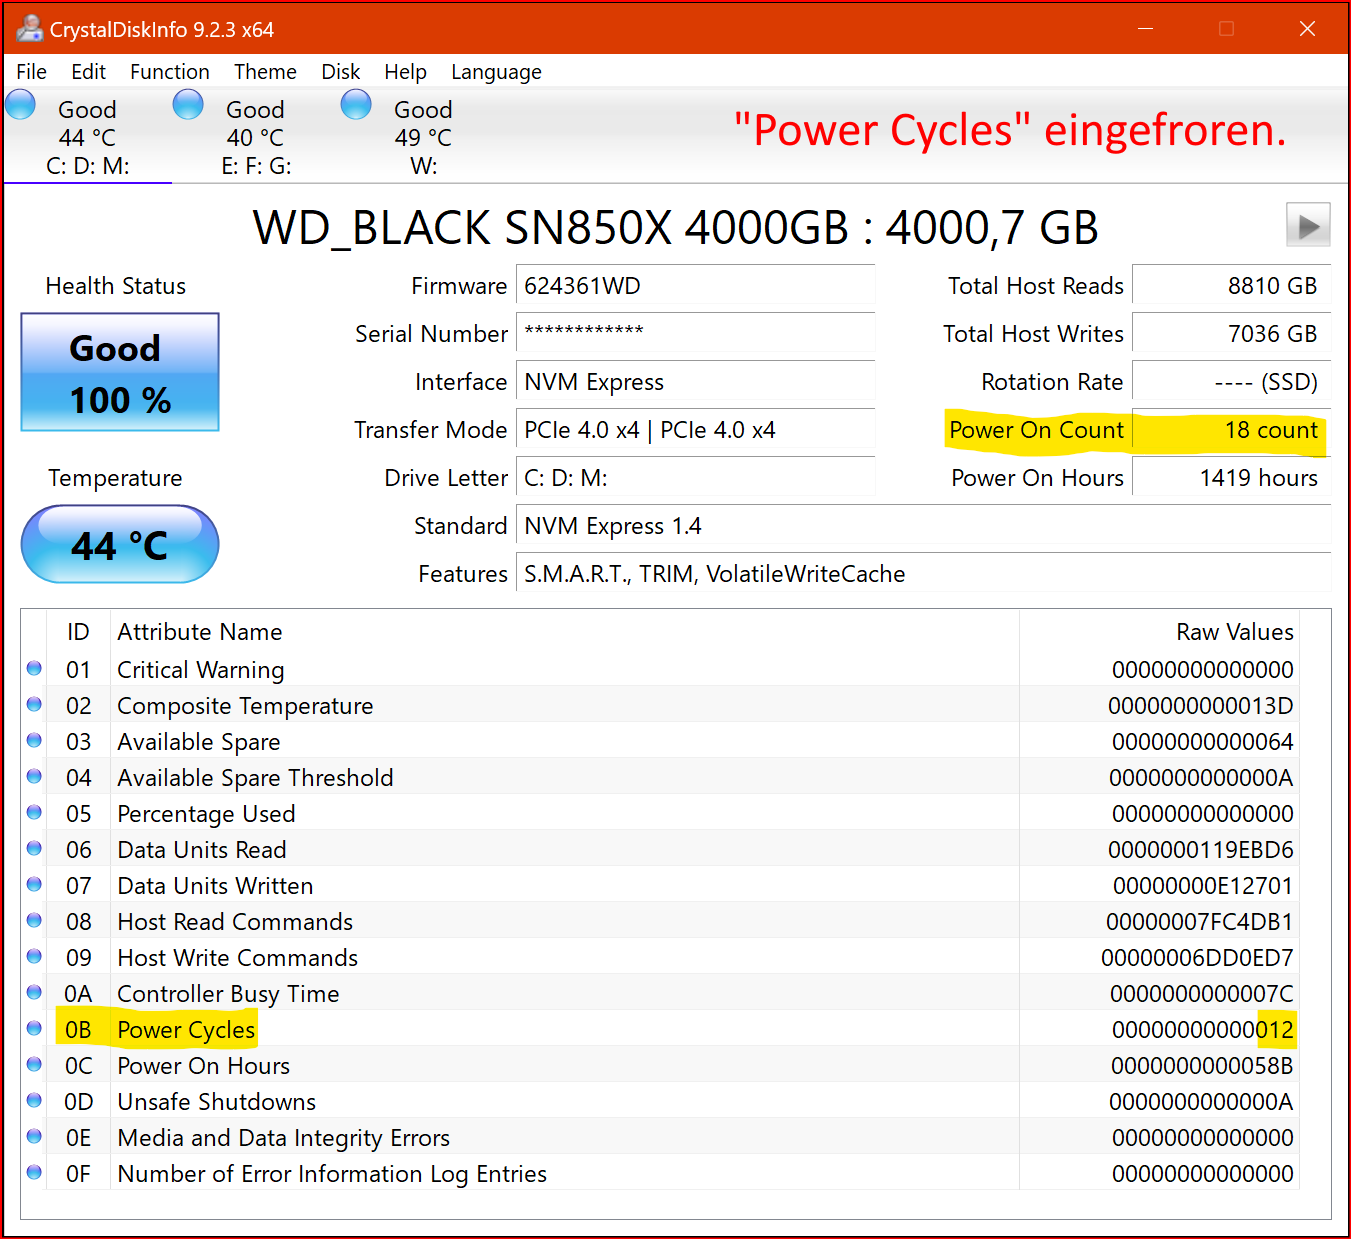1351x1239 pixels.
Task: Click the Power On Count value 18 count
Action: point(1231,429)
